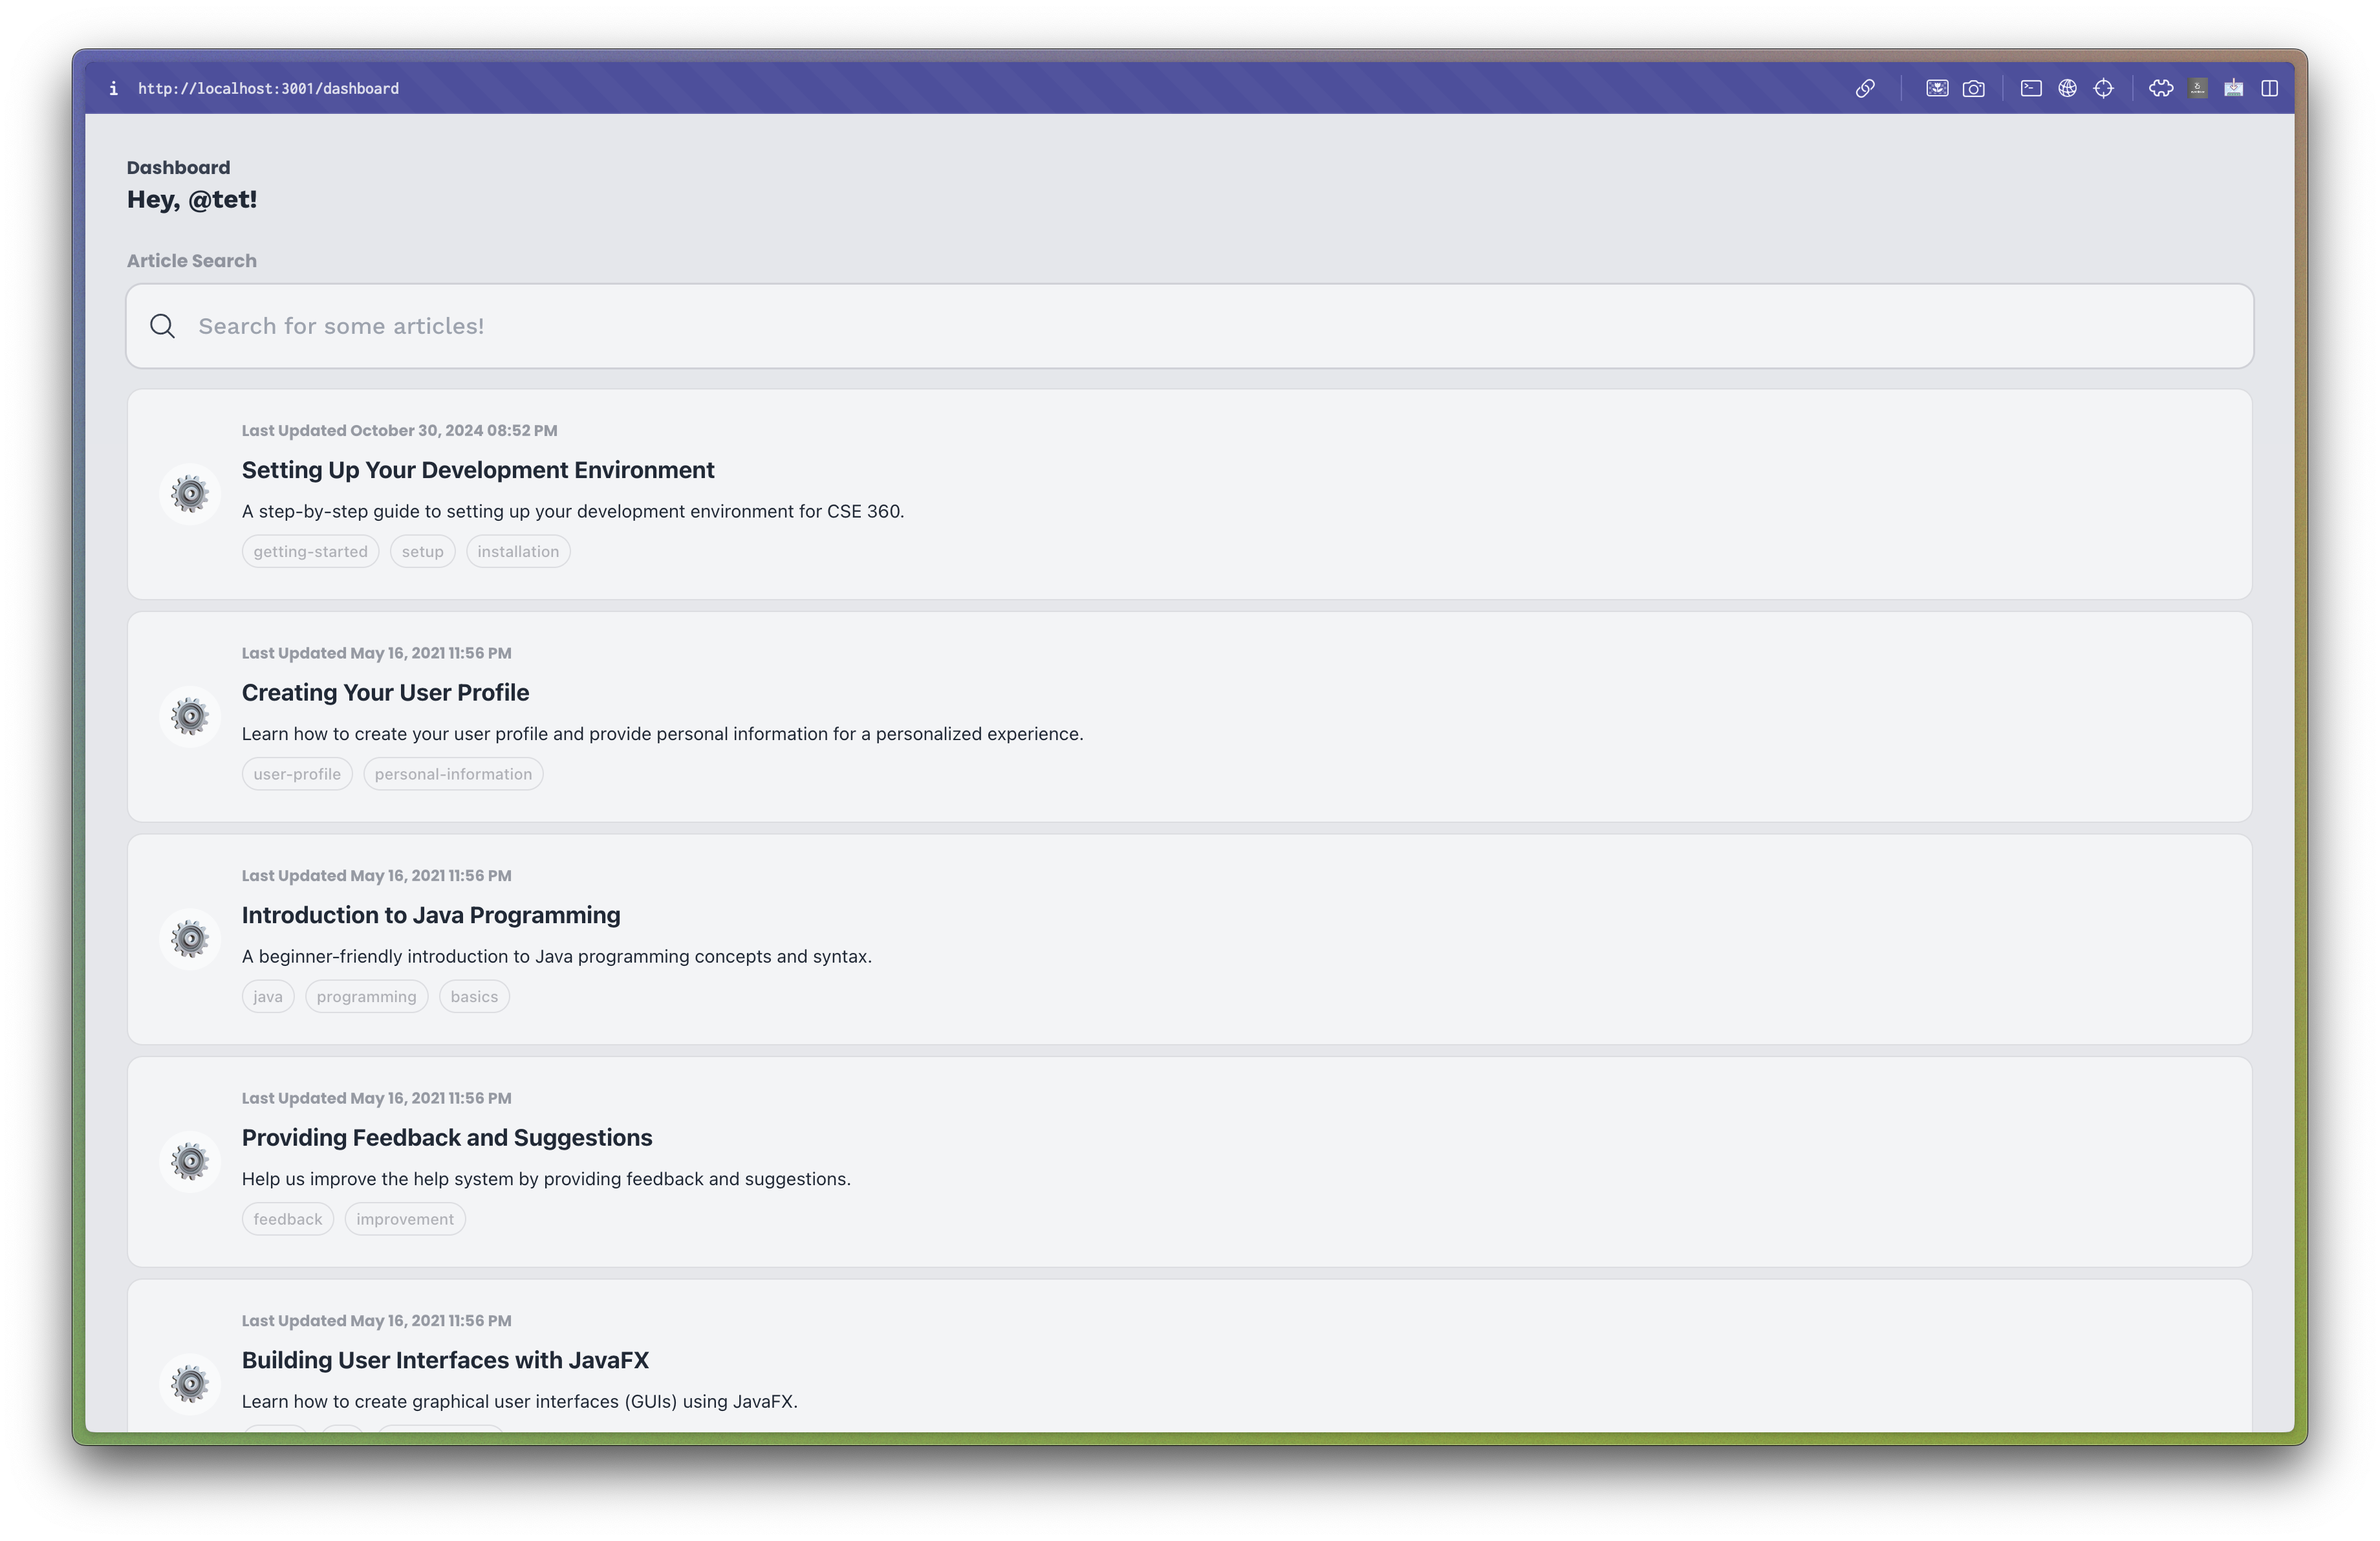Expand the Building User Interfaces with JavaFX card
This screenshot has height=1541, width=2380.
point(444,1360)
